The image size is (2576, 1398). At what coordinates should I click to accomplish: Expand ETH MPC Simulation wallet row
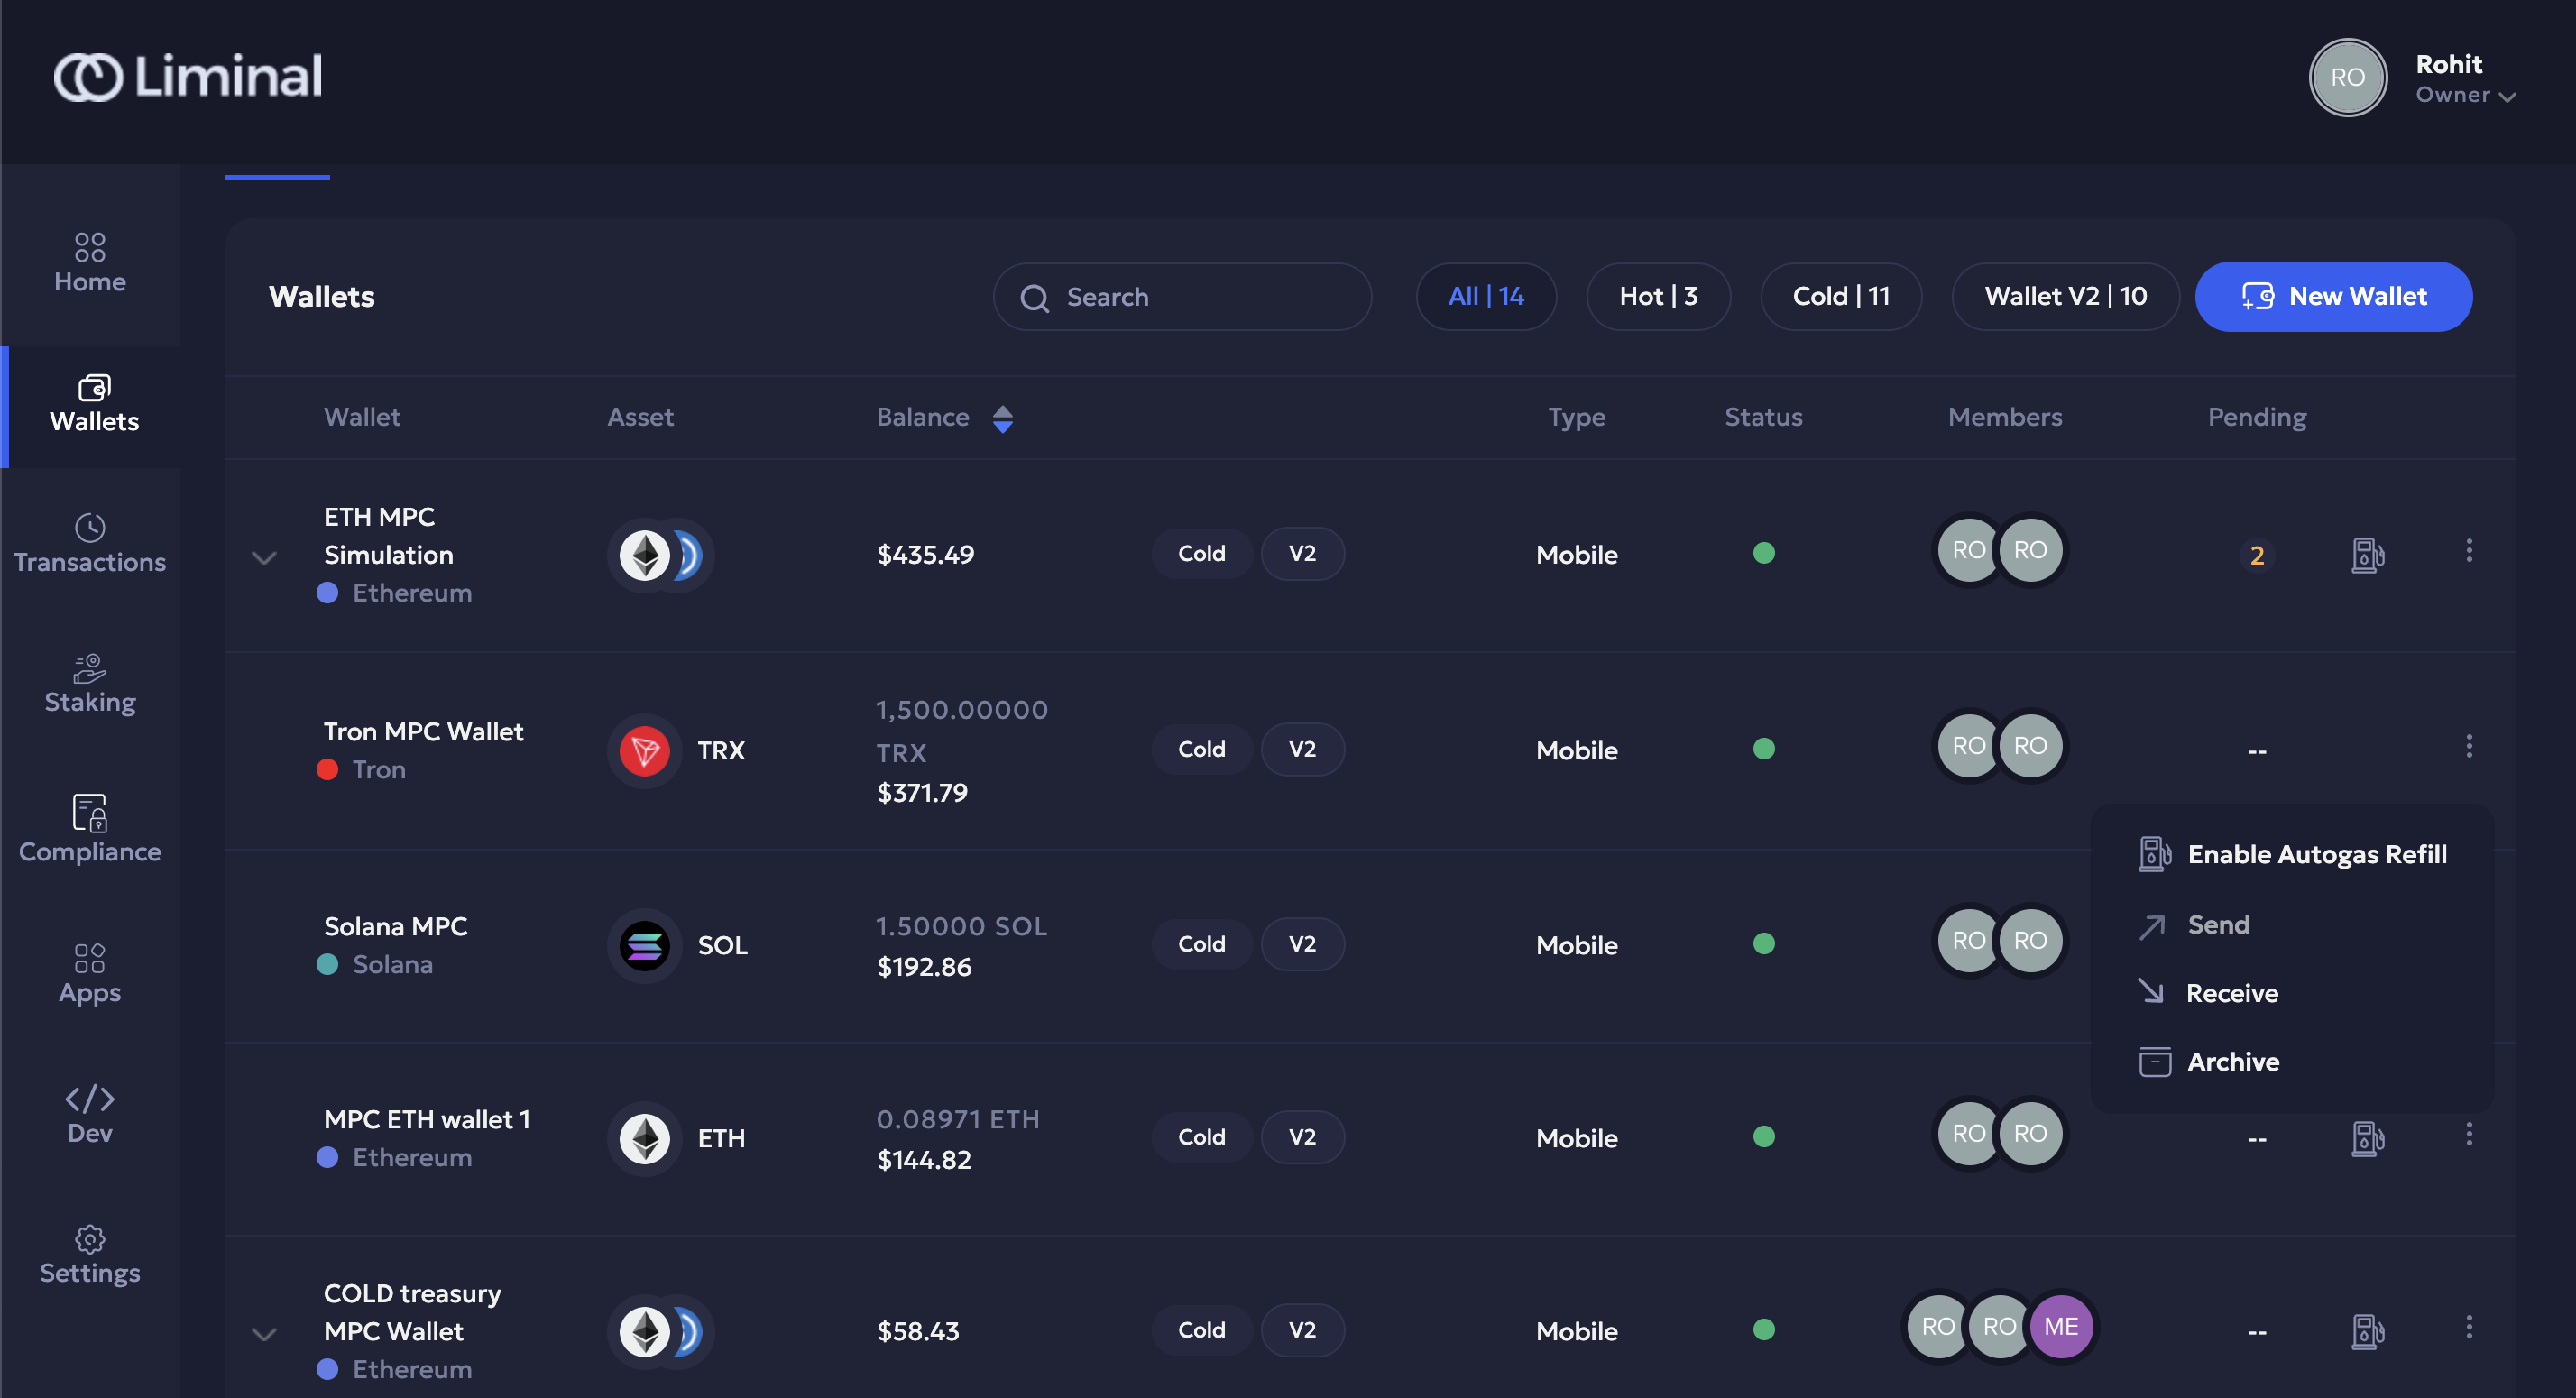click(x=264, y=558)
